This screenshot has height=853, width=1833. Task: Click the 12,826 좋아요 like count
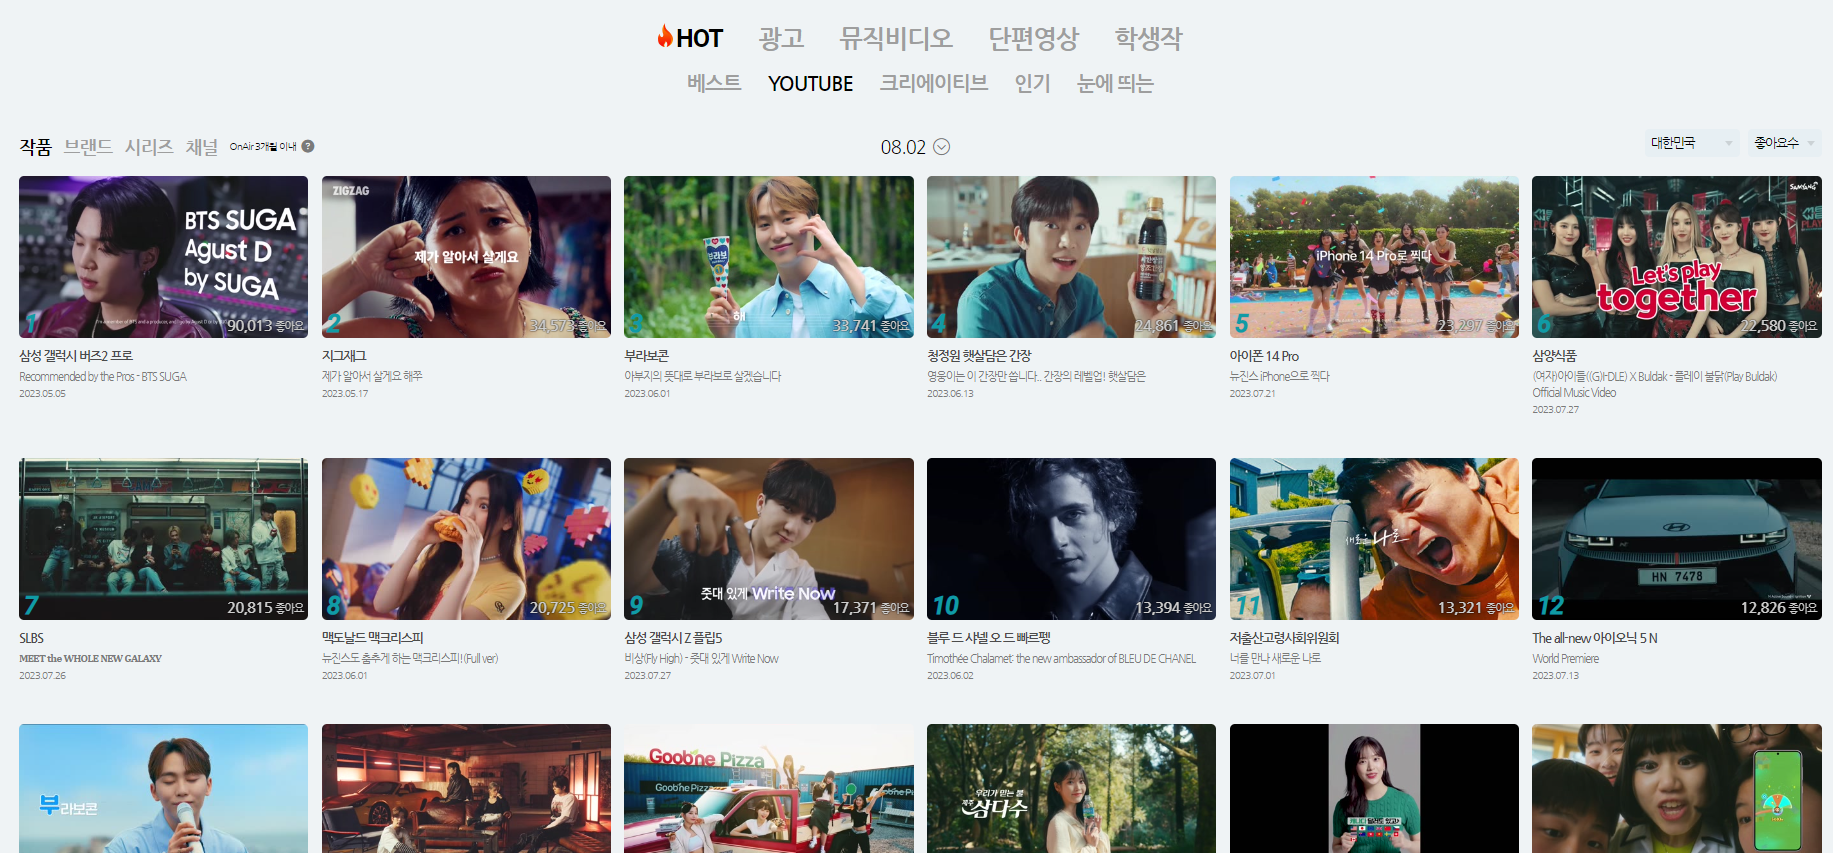click(x=1779, y=608)
